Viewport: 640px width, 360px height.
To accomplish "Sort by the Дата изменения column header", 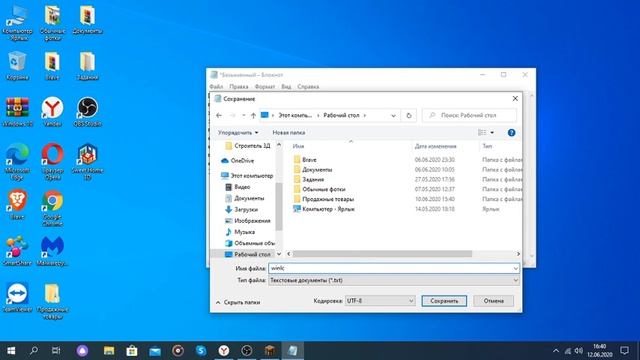I will tap(436, 146).
